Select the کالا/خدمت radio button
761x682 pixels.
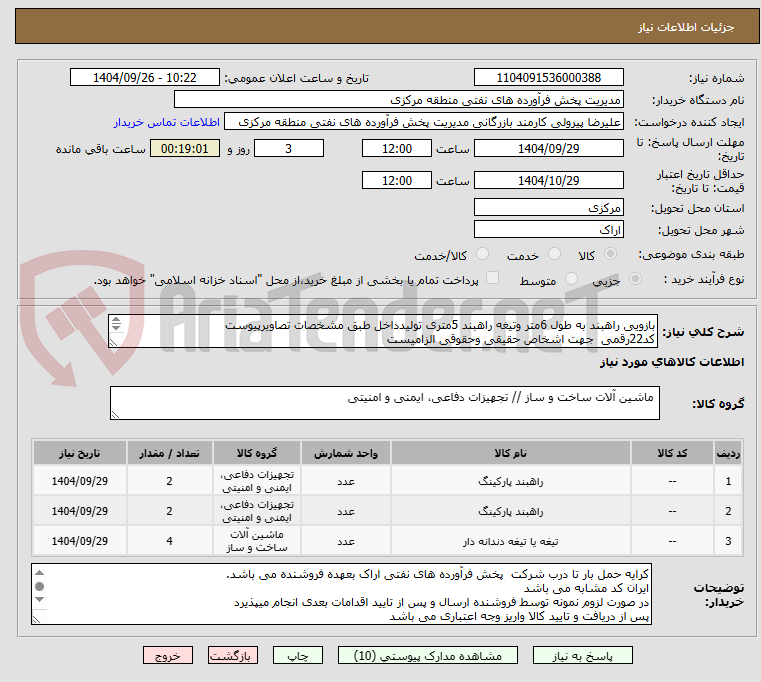click(x=482, y=254)
